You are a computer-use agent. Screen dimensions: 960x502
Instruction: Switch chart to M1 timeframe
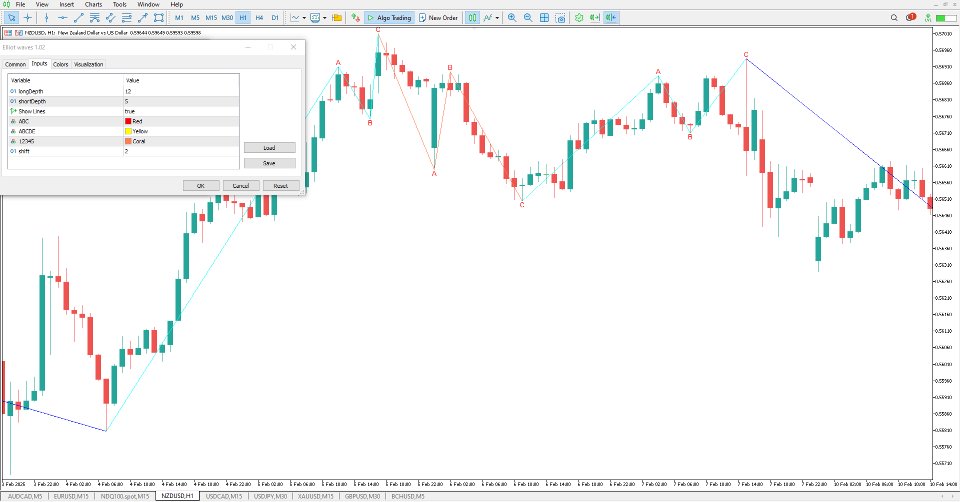tap(179, 18)
